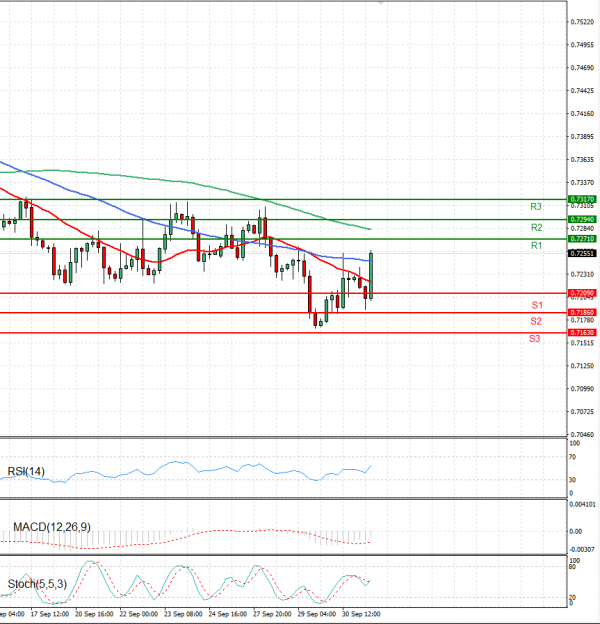Click the 27 Sep 20:00 time label
Viewport: 600px width, 624px height.
(x=273, y=614)
